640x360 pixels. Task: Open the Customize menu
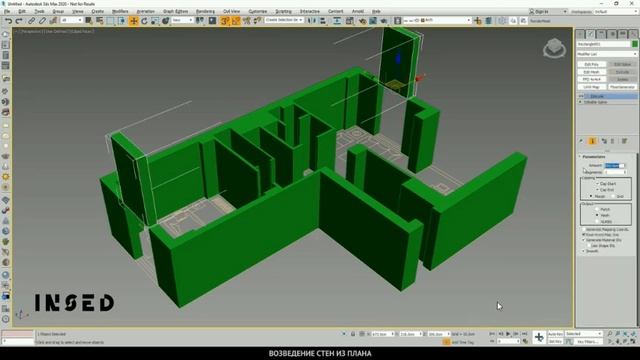coord(258,11)
